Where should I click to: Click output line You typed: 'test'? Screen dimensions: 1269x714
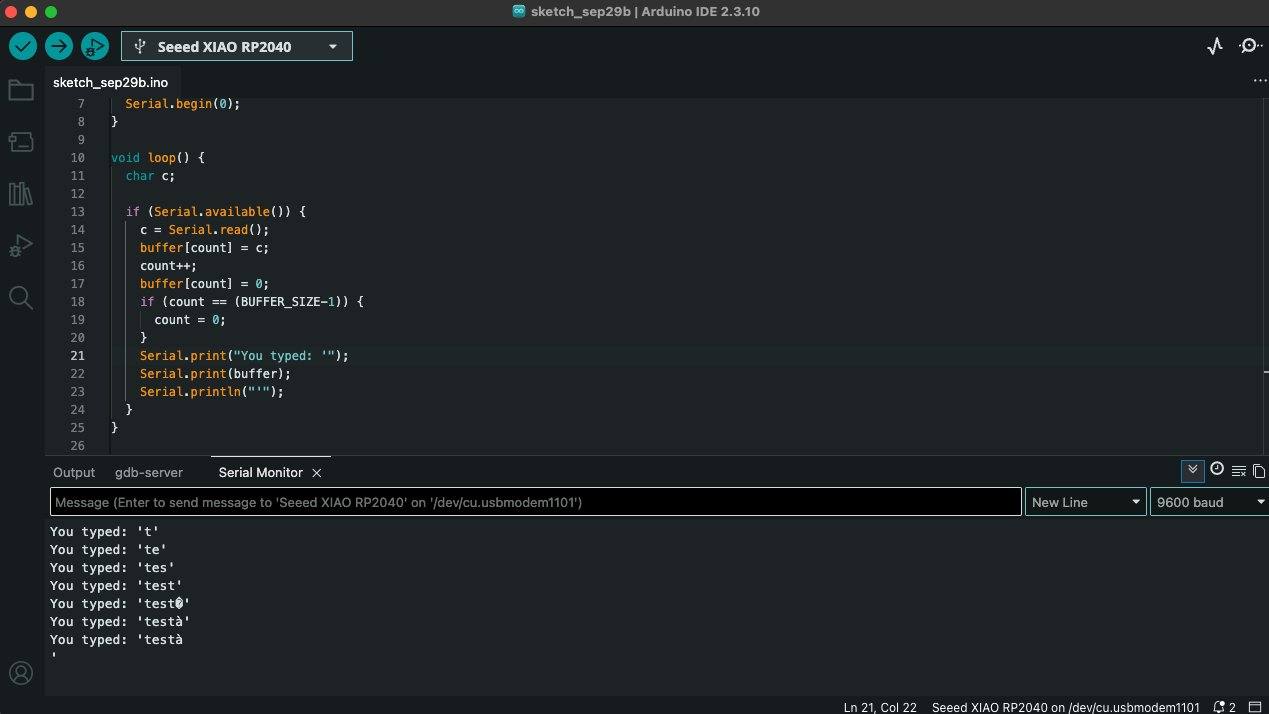(116, 586)
